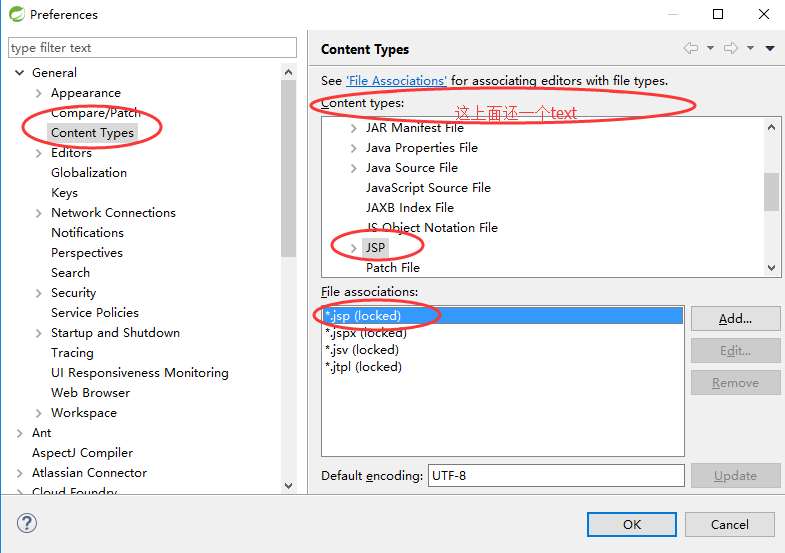785x553 pixels.
Task: Open the Keys preference page
Action: coord(64,193)
